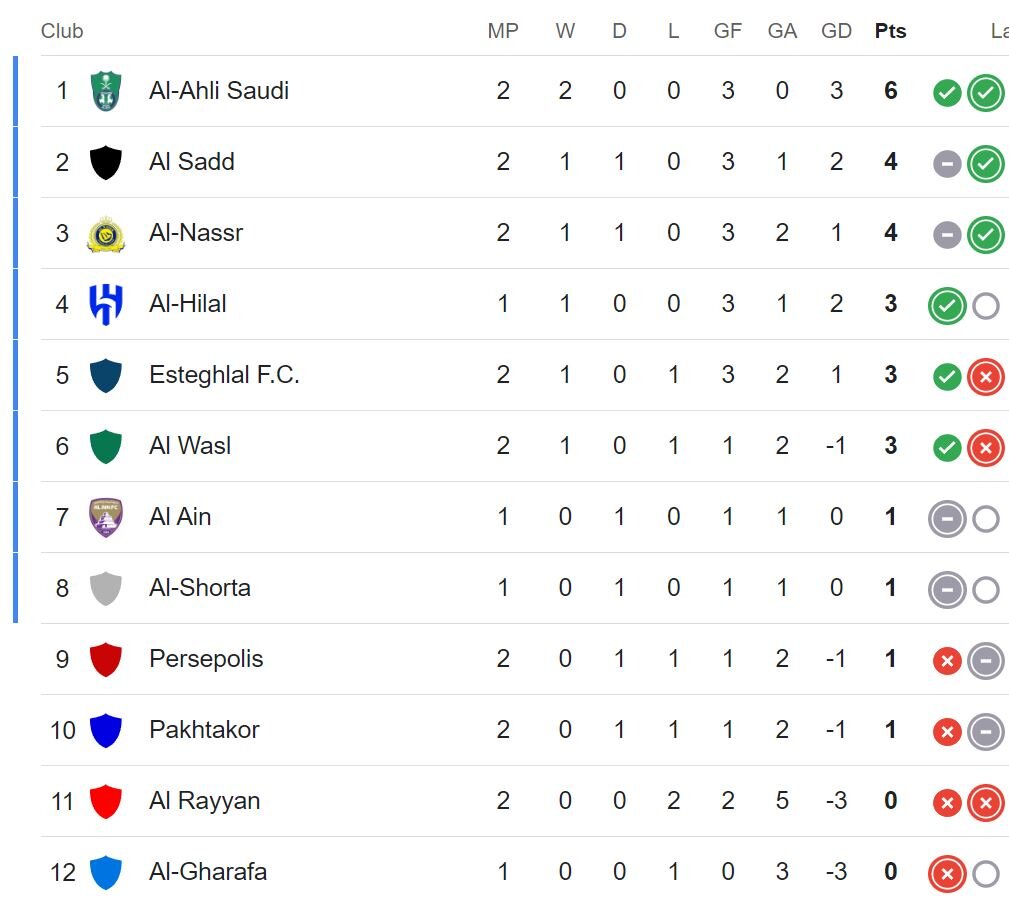Click Al Sadd's grey draw result icon
This screenshot has height=898, width=1009.
[947, 164]
